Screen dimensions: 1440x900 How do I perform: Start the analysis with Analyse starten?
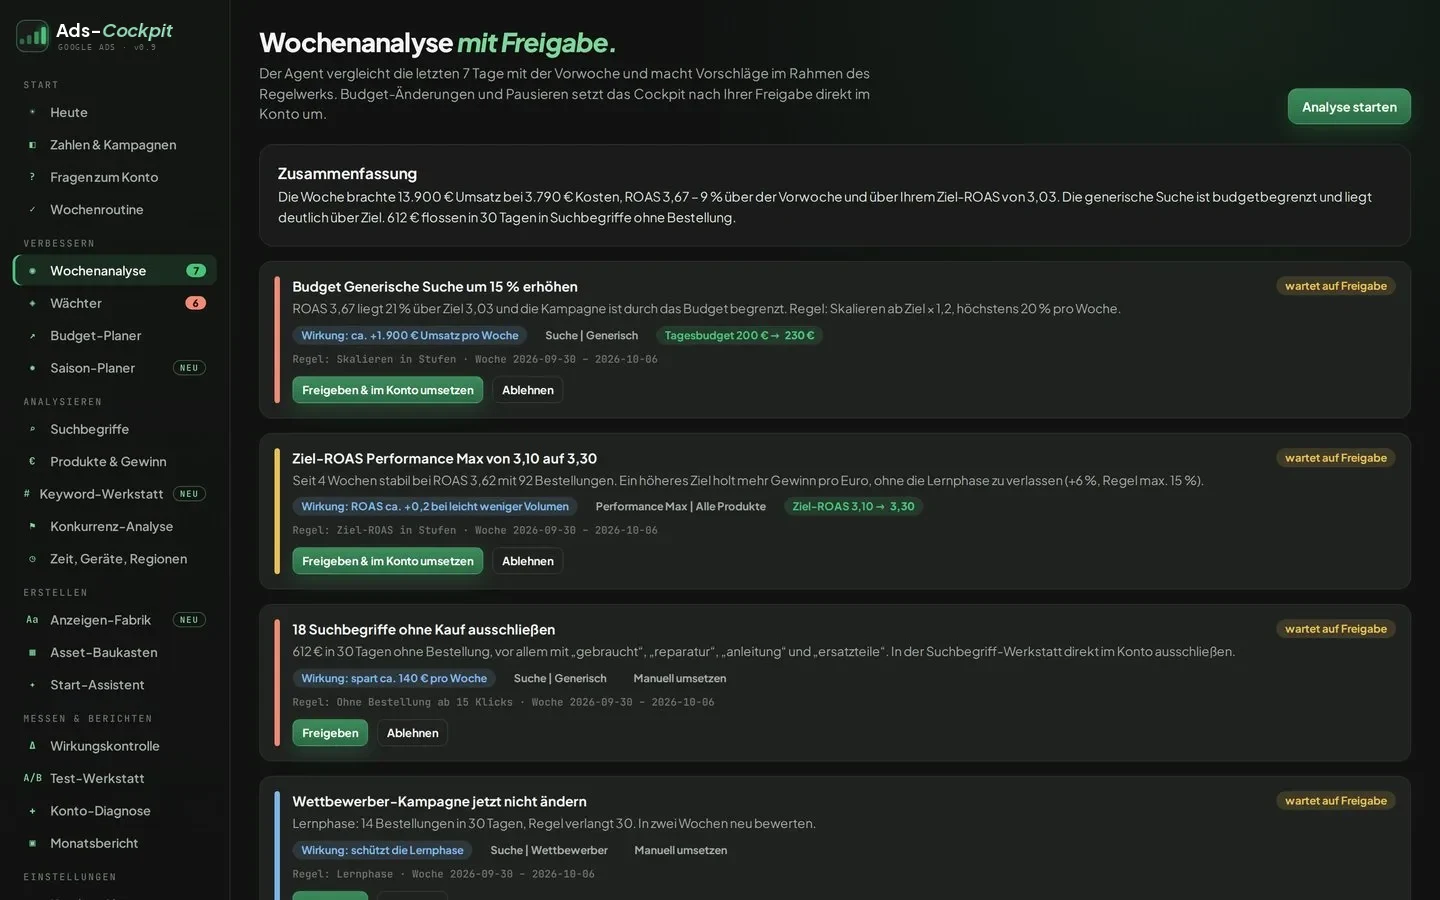[x=1349, y=107]
